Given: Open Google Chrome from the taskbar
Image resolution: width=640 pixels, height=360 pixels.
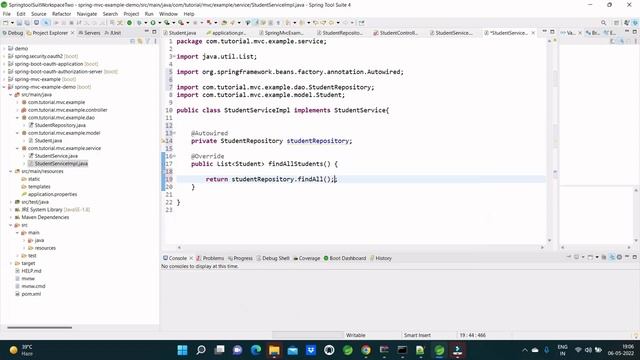Looking at the screenshot, I should point(366,350).
